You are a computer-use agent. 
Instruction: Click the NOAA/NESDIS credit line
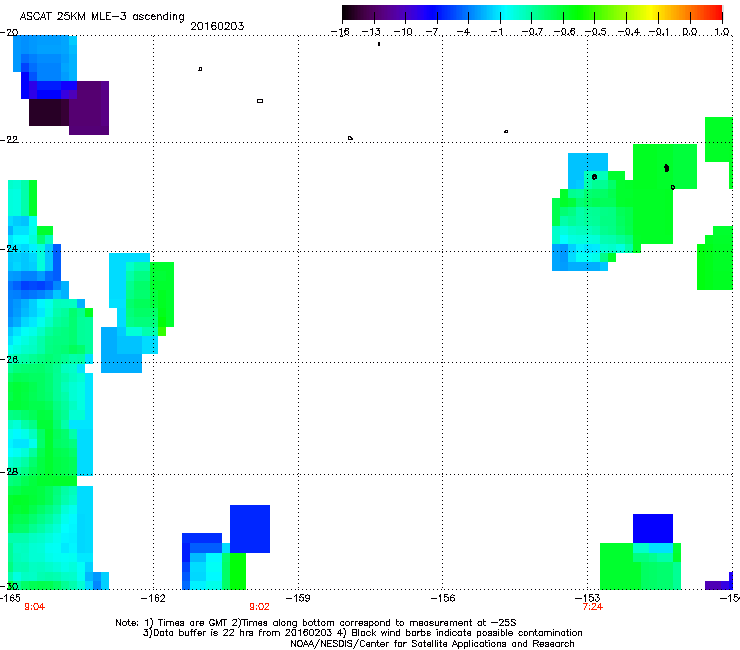pos(432,644)
